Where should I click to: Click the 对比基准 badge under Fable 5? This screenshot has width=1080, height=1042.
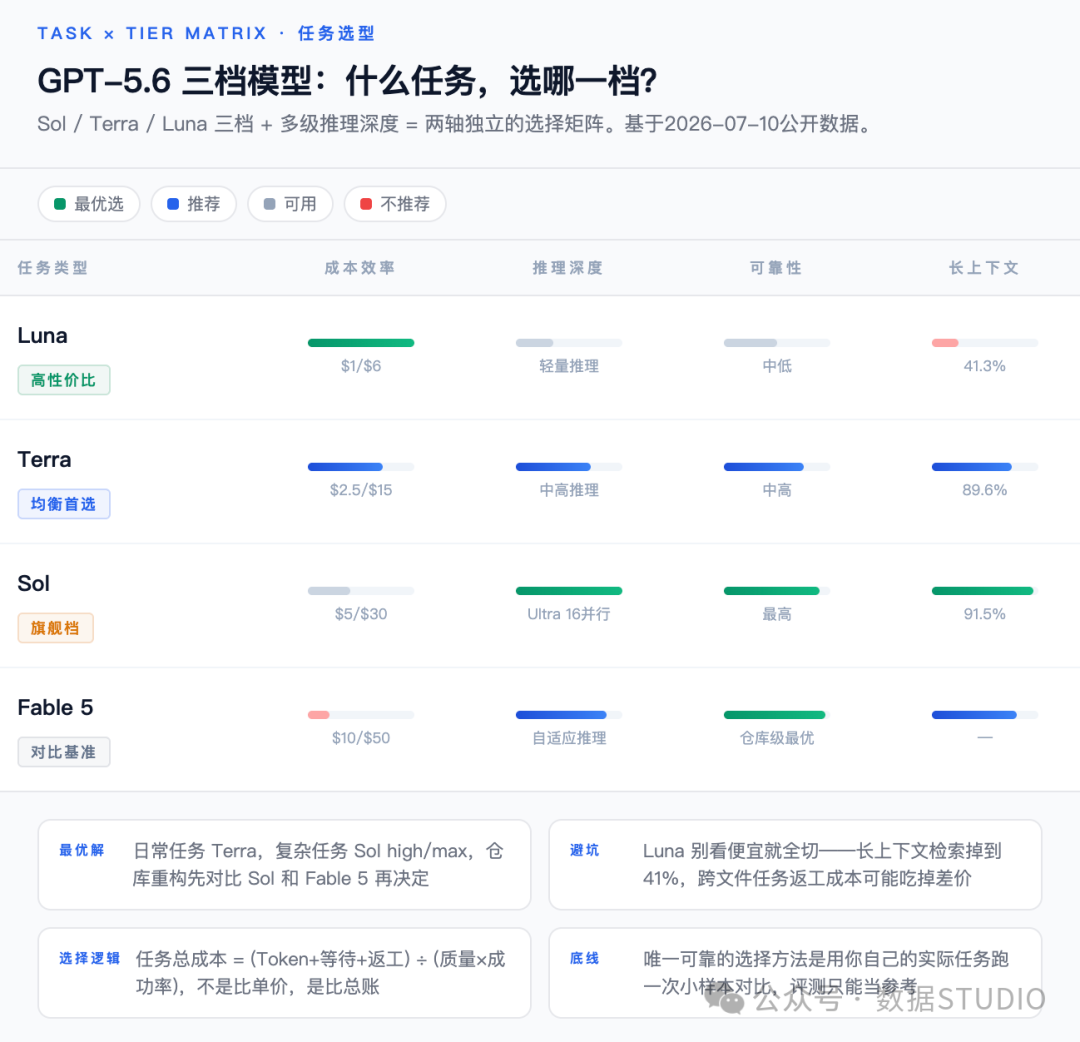click(63, 752)
